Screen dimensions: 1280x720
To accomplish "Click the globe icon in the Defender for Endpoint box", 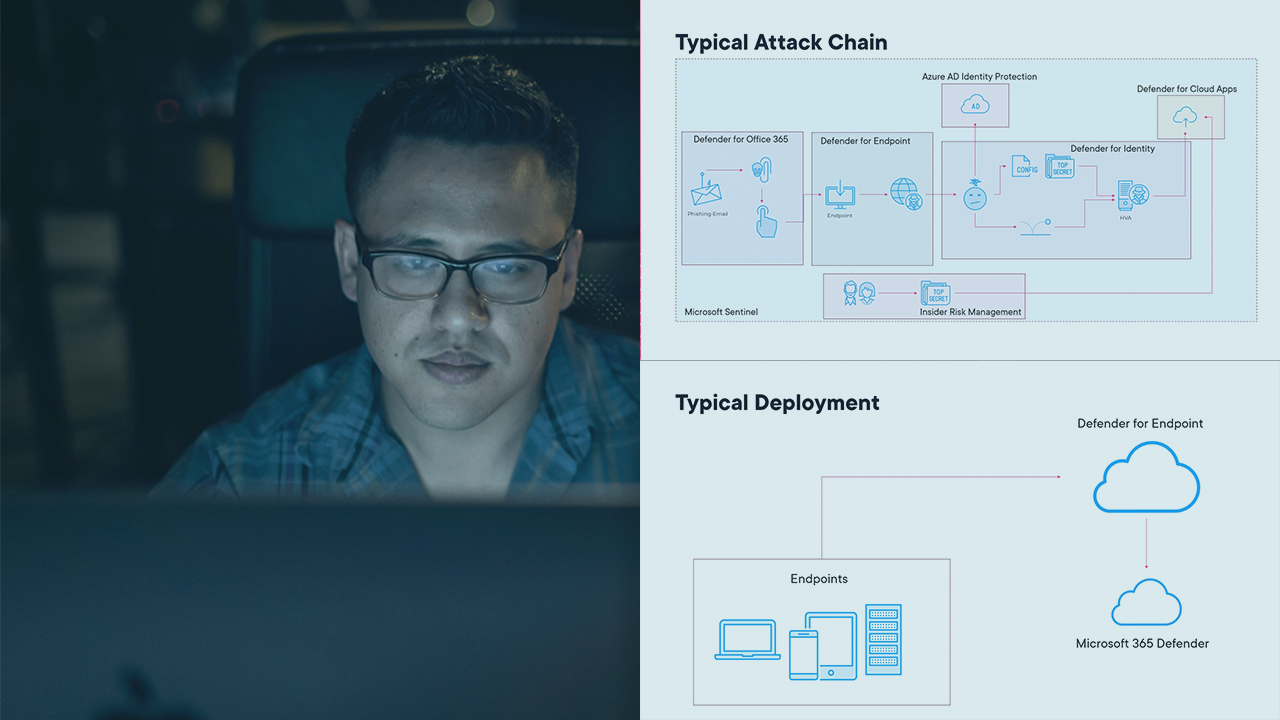I will [905, 192].
